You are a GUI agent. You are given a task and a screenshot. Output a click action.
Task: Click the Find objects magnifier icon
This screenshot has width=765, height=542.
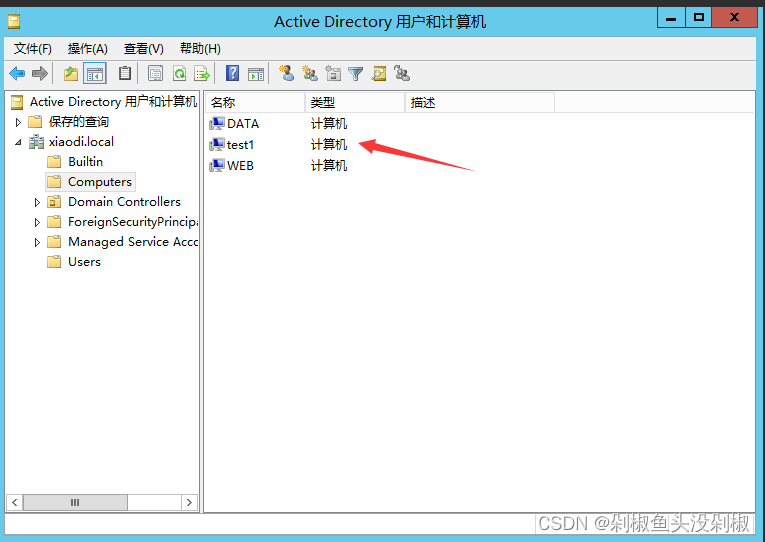coord(379,74)
